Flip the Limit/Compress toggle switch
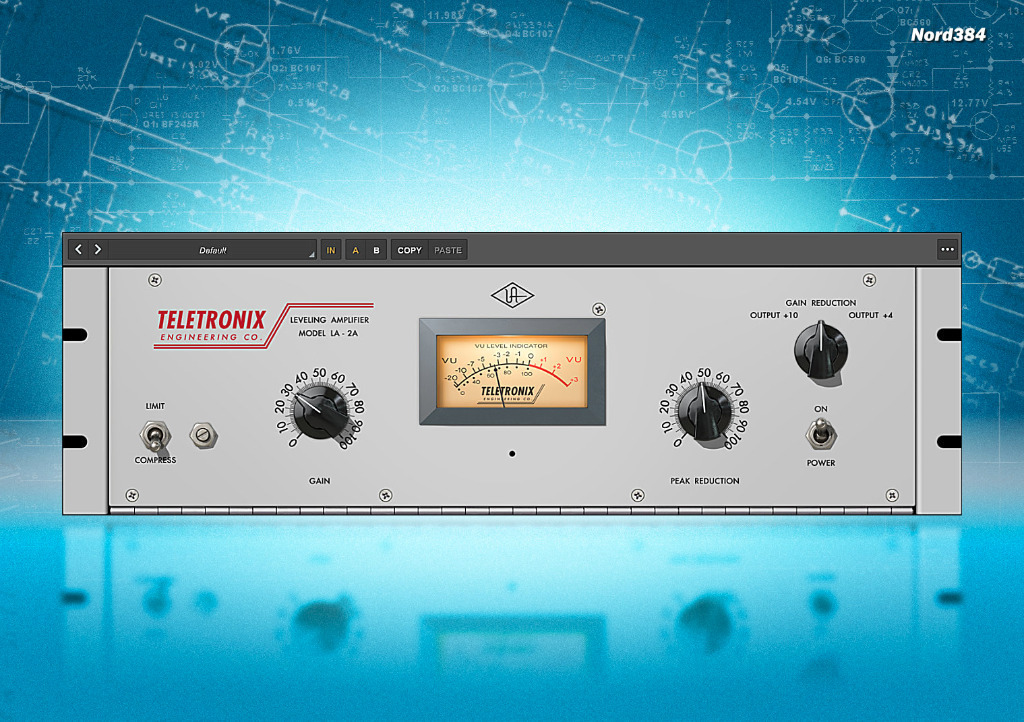Viewport: 1024px width, 722px height. click(155, 435)
